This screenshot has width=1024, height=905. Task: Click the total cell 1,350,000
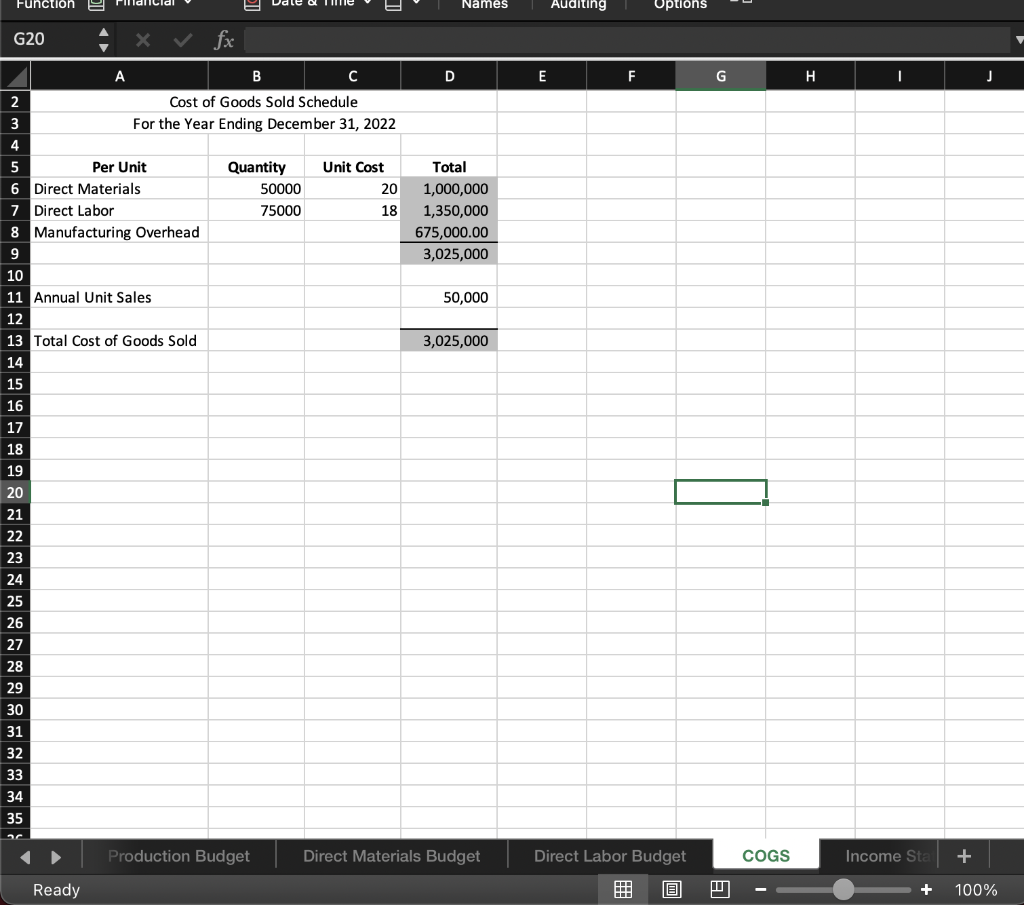[x=449, y=210]
